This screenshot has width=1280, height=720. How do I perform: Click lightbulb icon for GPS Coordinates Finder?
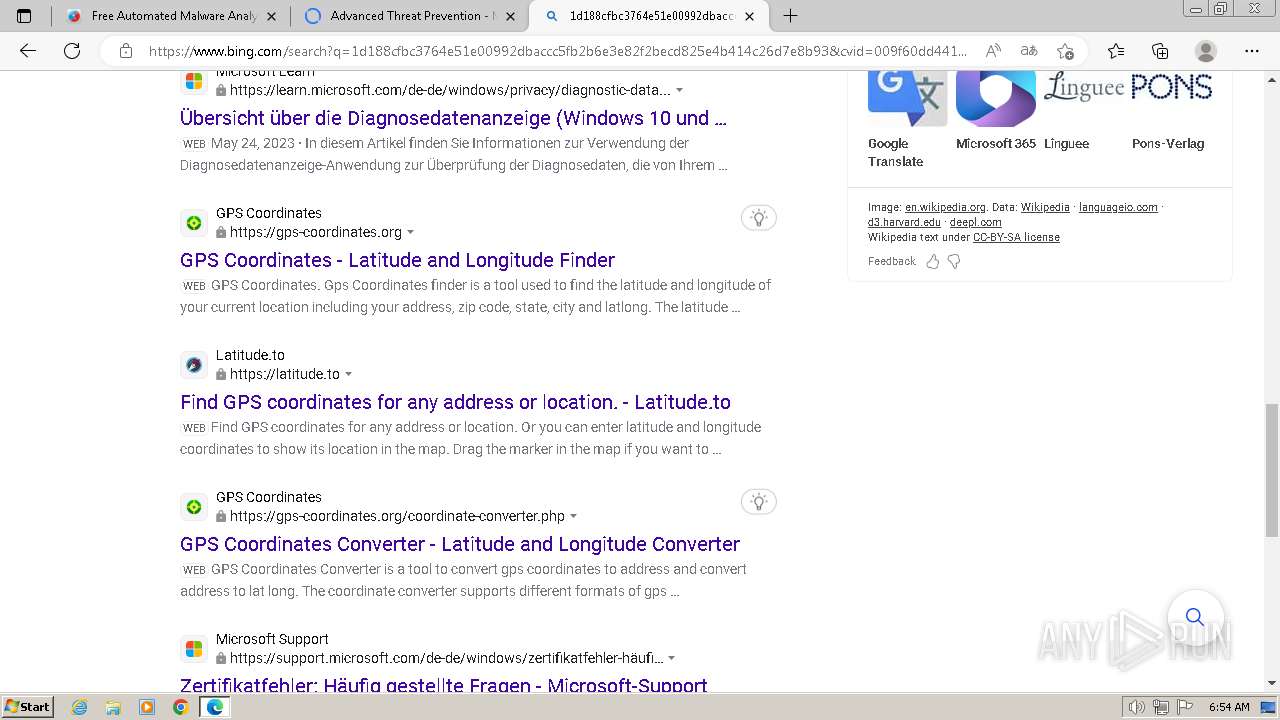click(759, 218)
